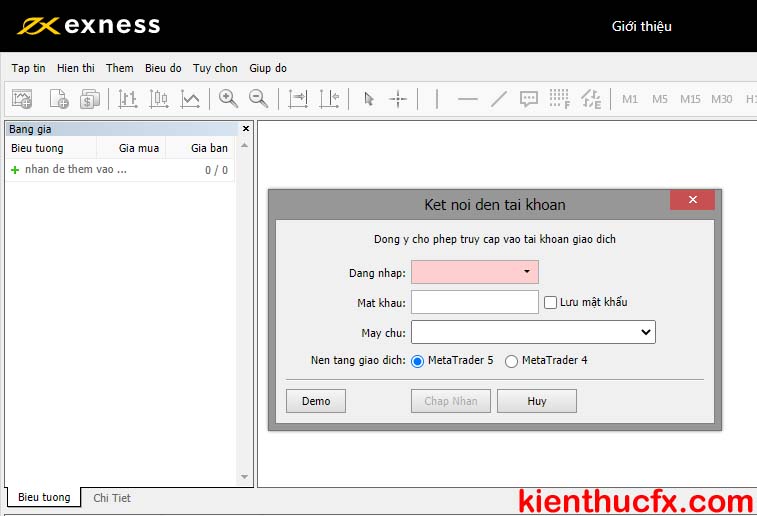
Task: Click the zoom in magnifier icon
Action: coord(228,99)
